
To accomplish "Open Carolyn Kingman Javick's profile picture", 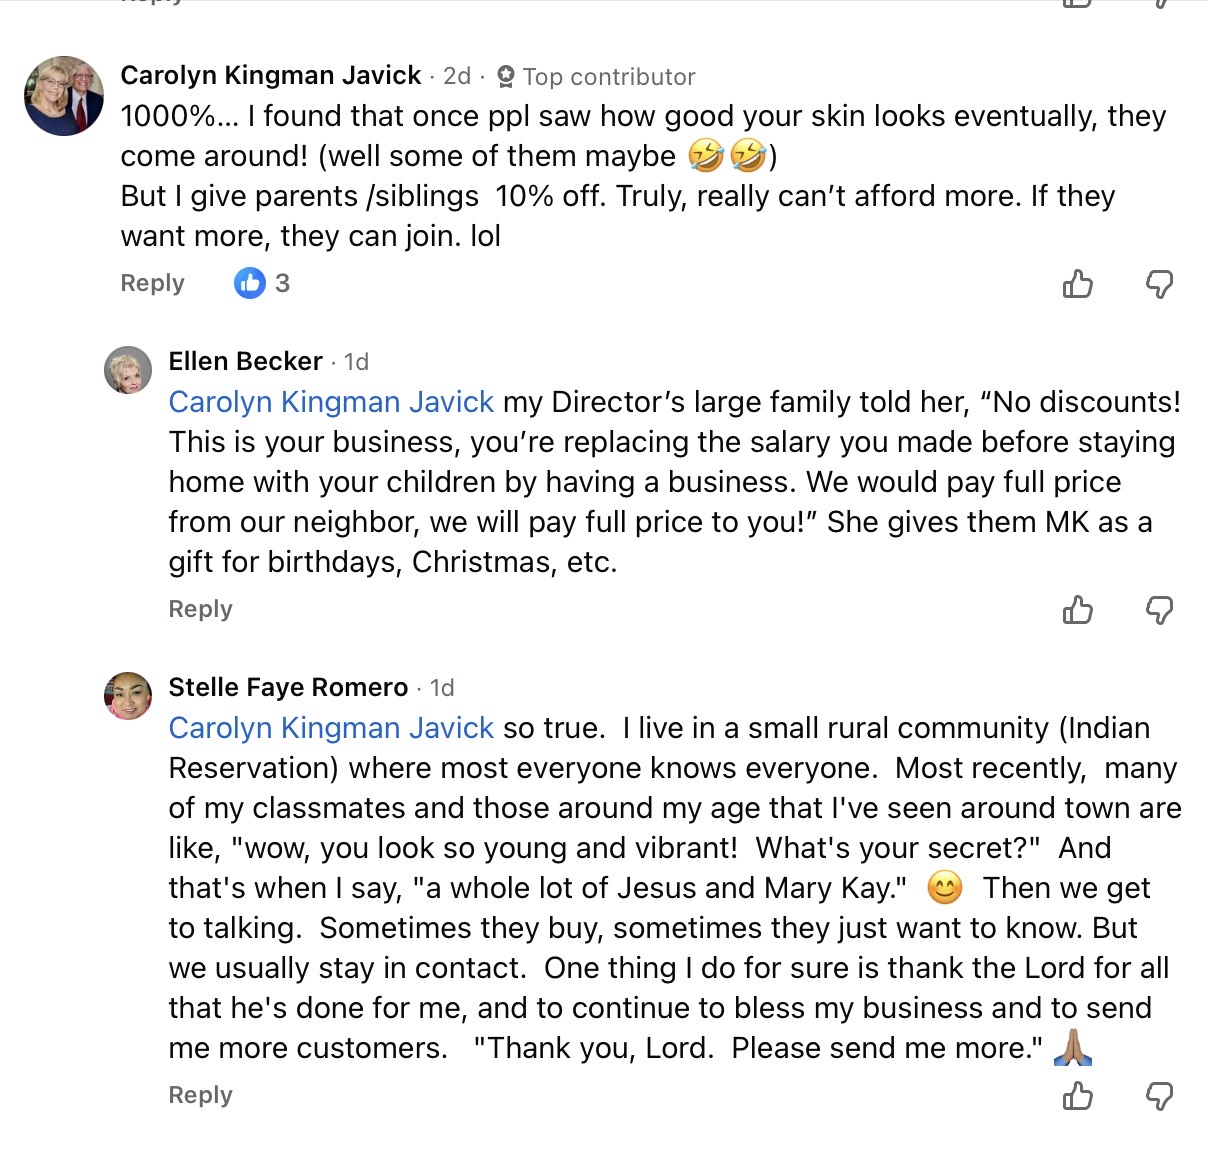I will coord(64,96).
